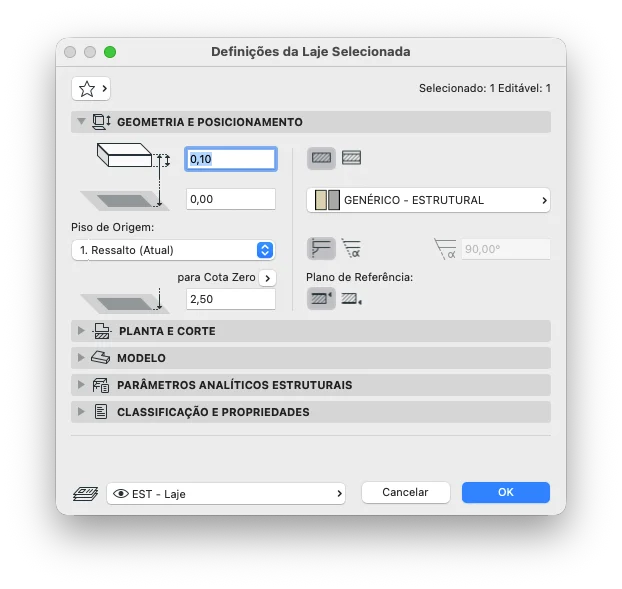This screenshot has width=622, height=589.
Task: Expand Classificação e Propriedades section
Action: click(x=81, y=412)
